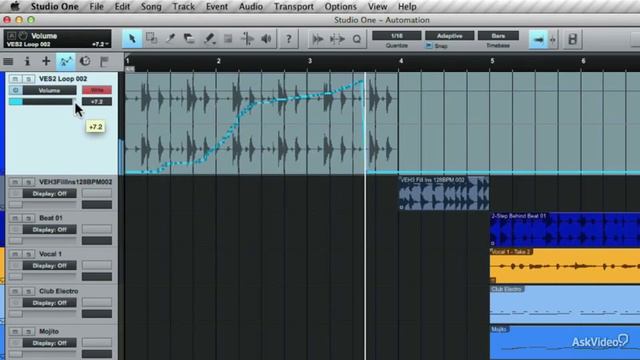Click the highlighted arrow toolbar button
The height and width of the screenshot is (360, 640).
(x=538, y=40)
